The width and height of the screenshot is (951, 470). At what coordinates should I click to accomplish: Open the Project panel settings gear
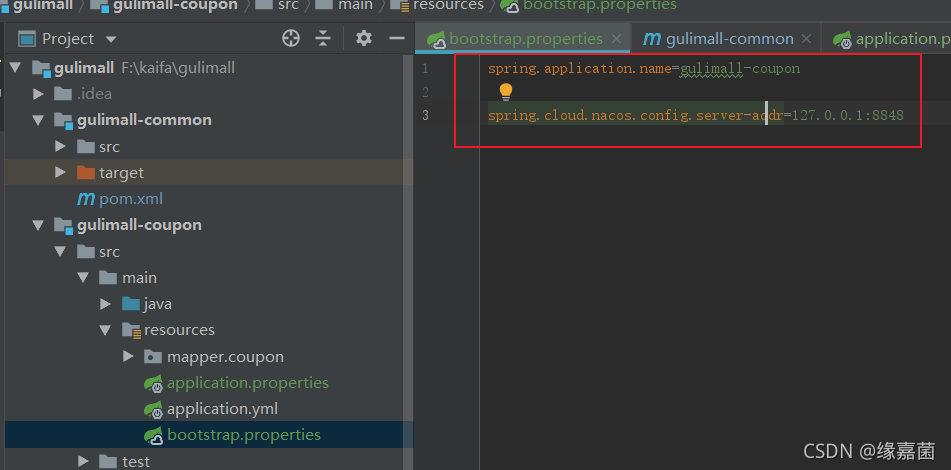tap(364, 38)
